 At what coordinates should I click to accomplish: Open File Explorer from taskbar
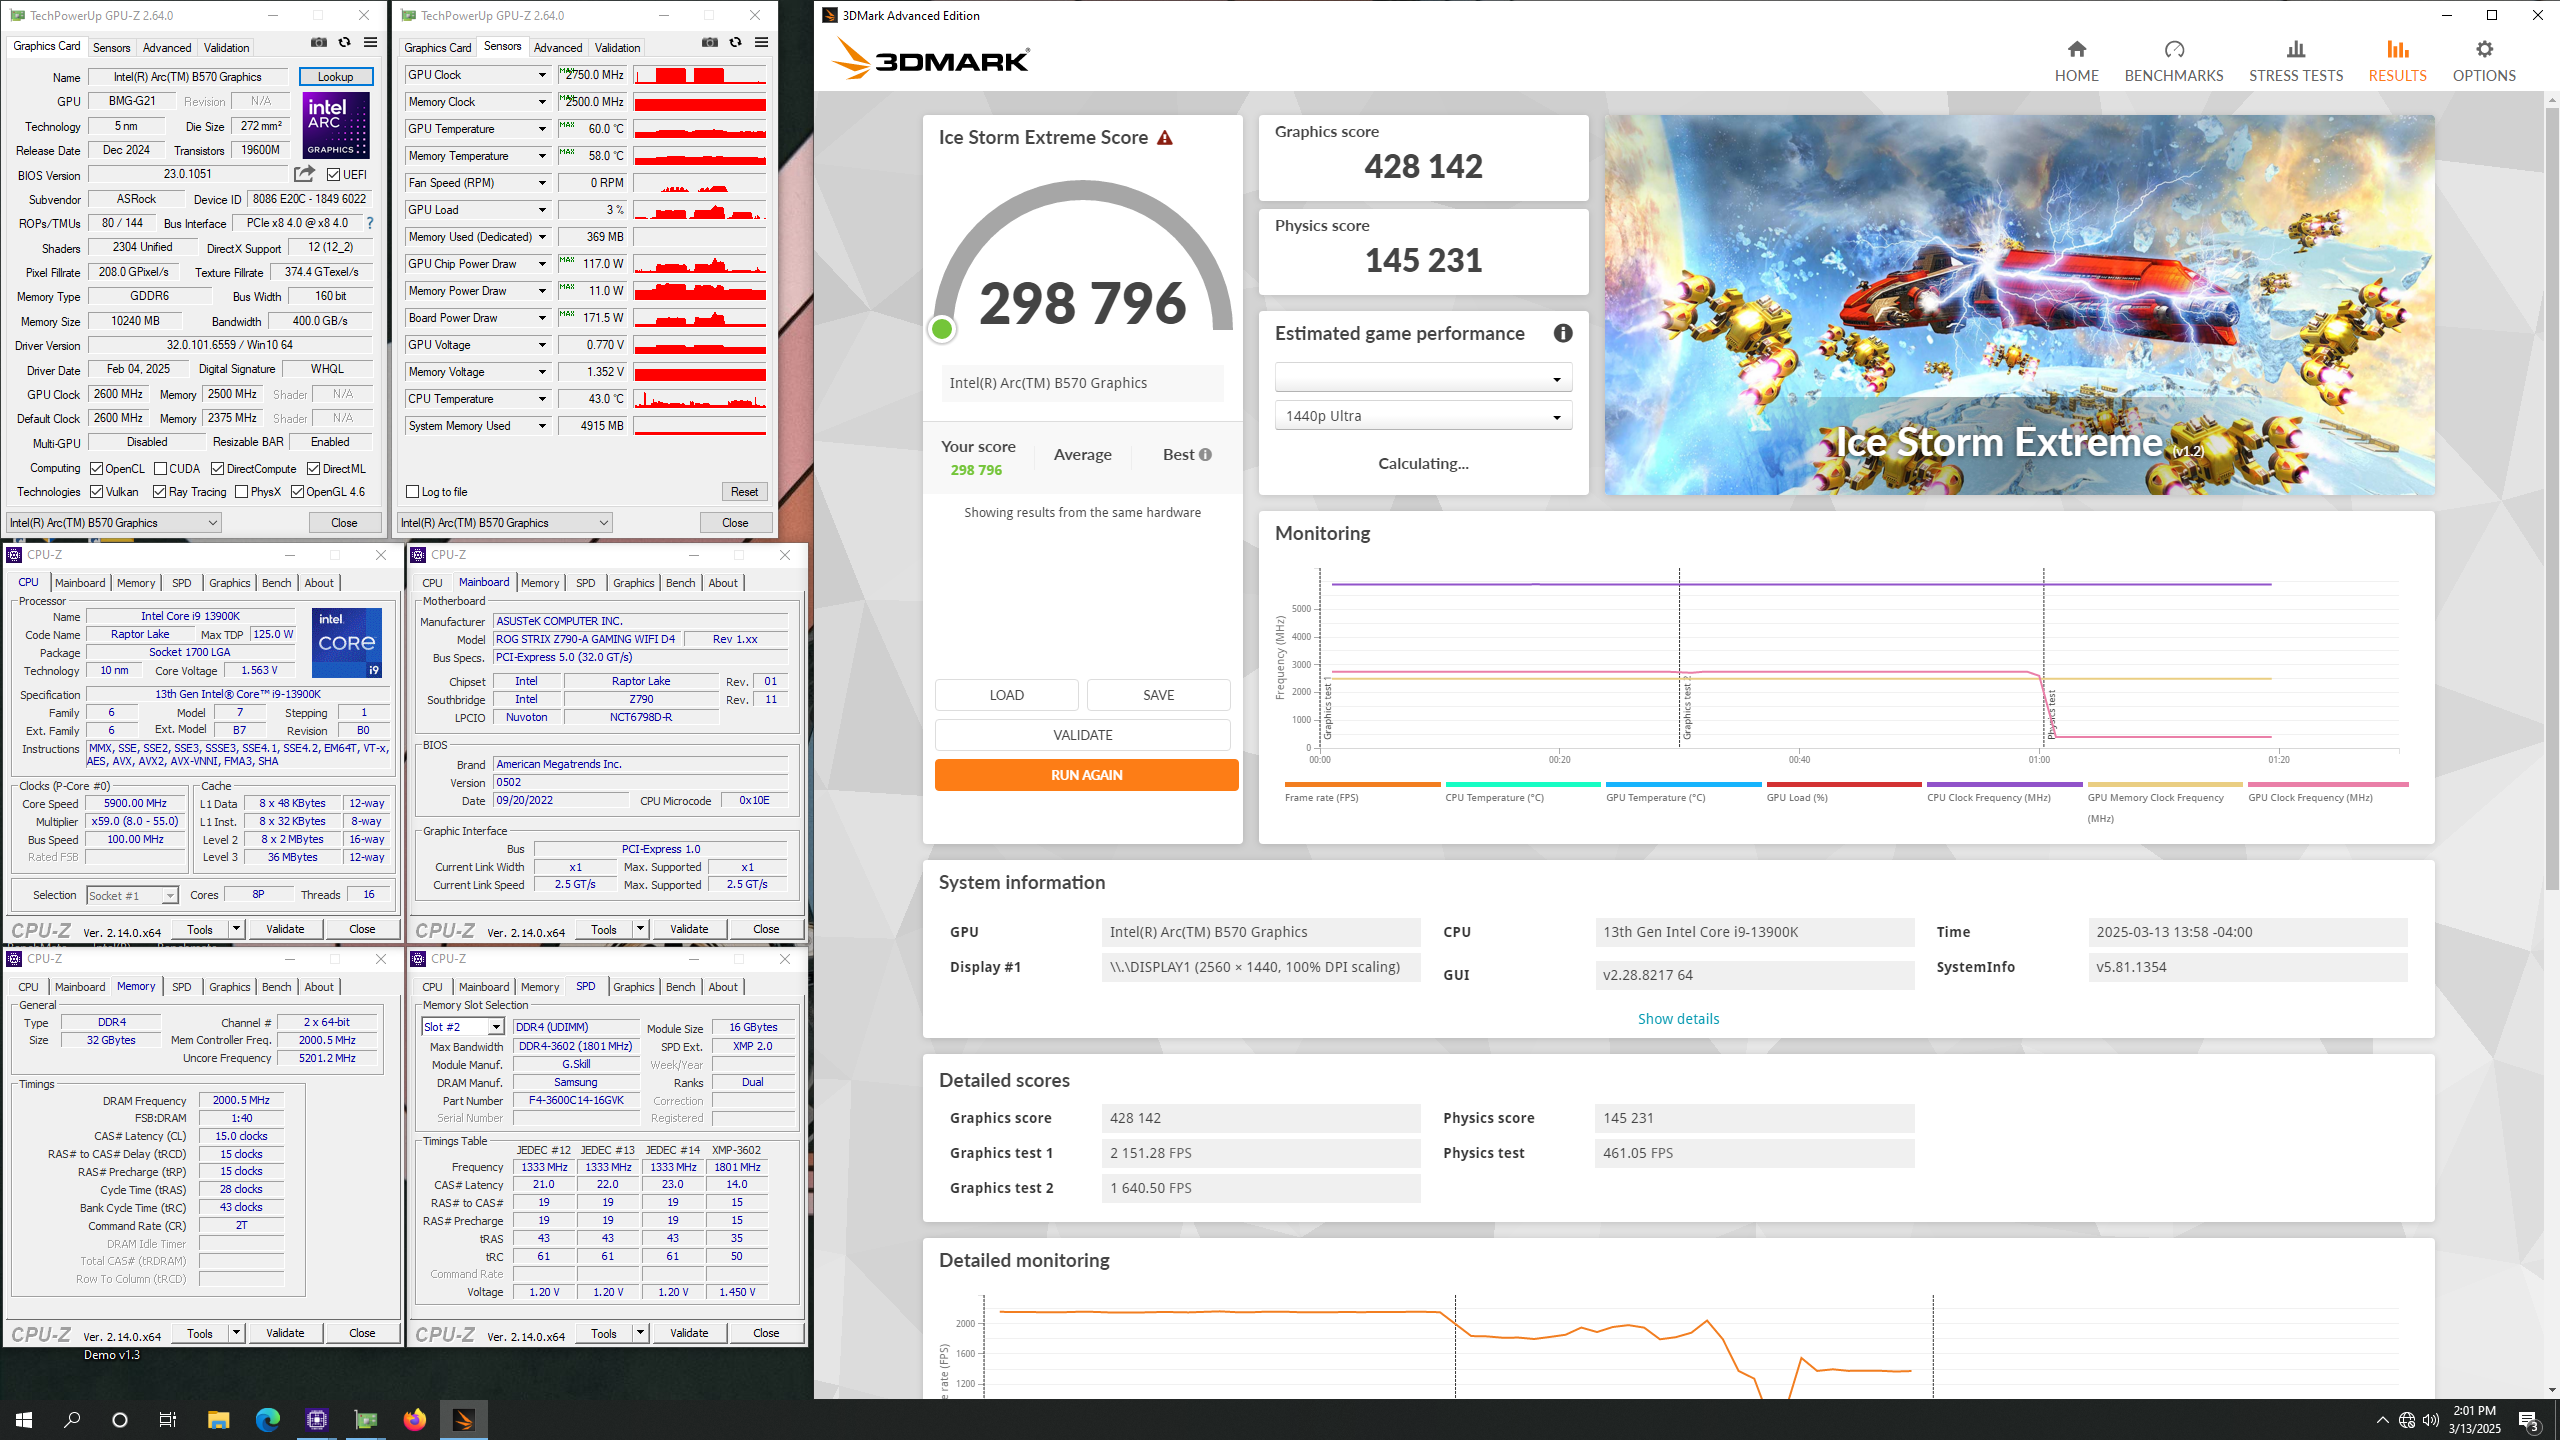tap(218, 1419)
